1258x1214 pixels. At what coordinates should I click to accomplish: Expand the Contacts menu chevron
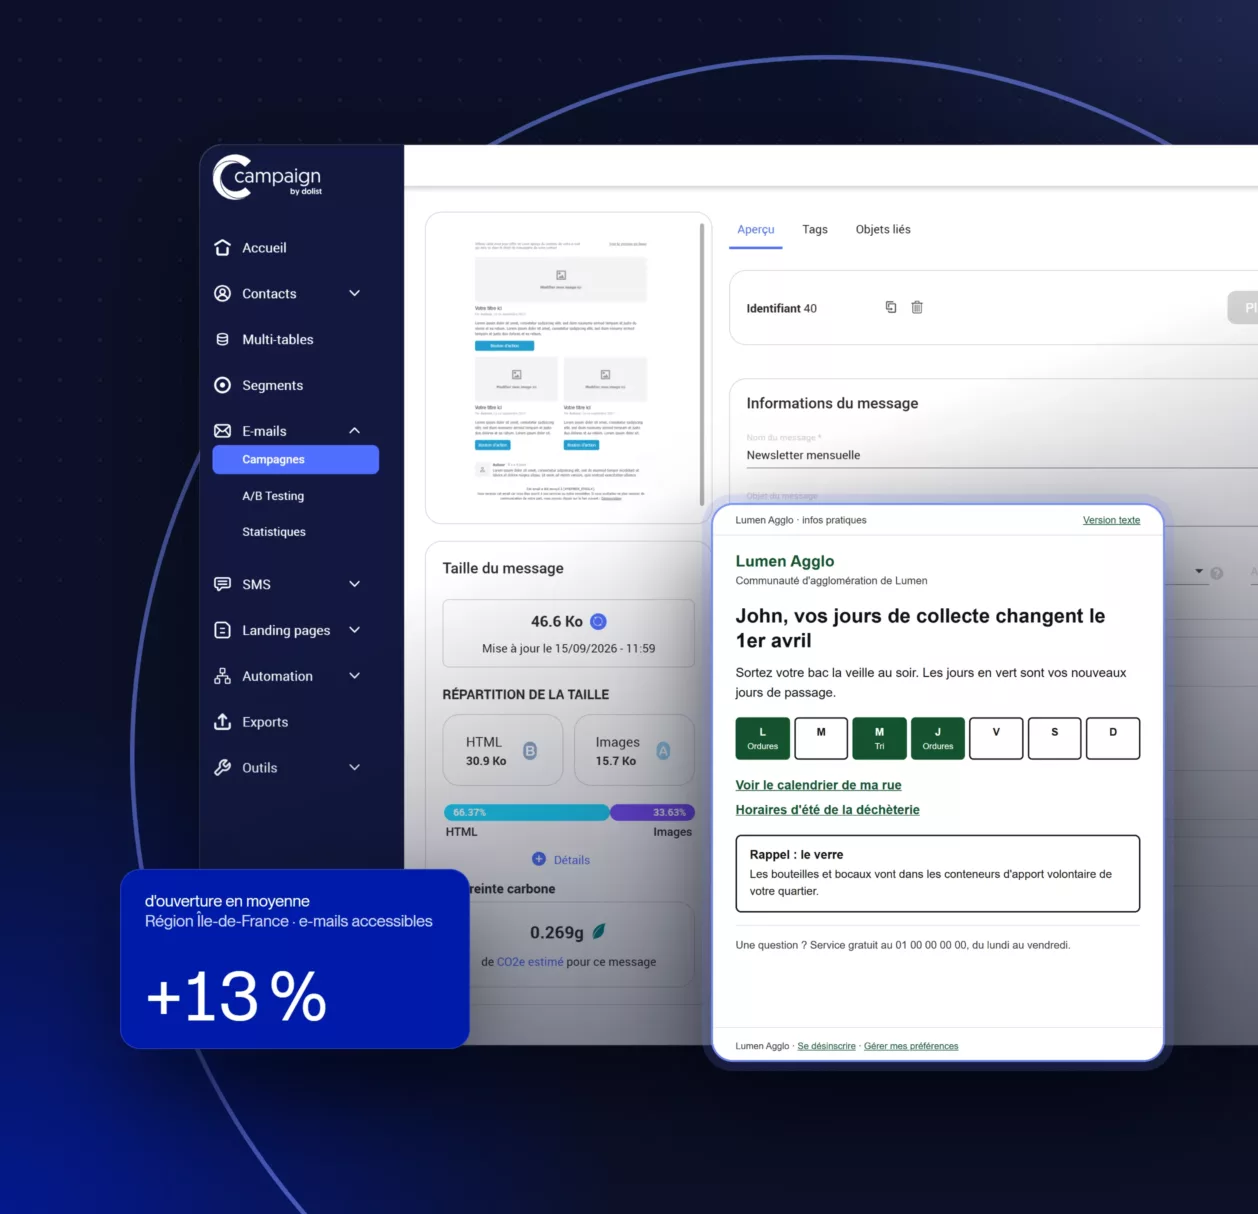[354, 293]
